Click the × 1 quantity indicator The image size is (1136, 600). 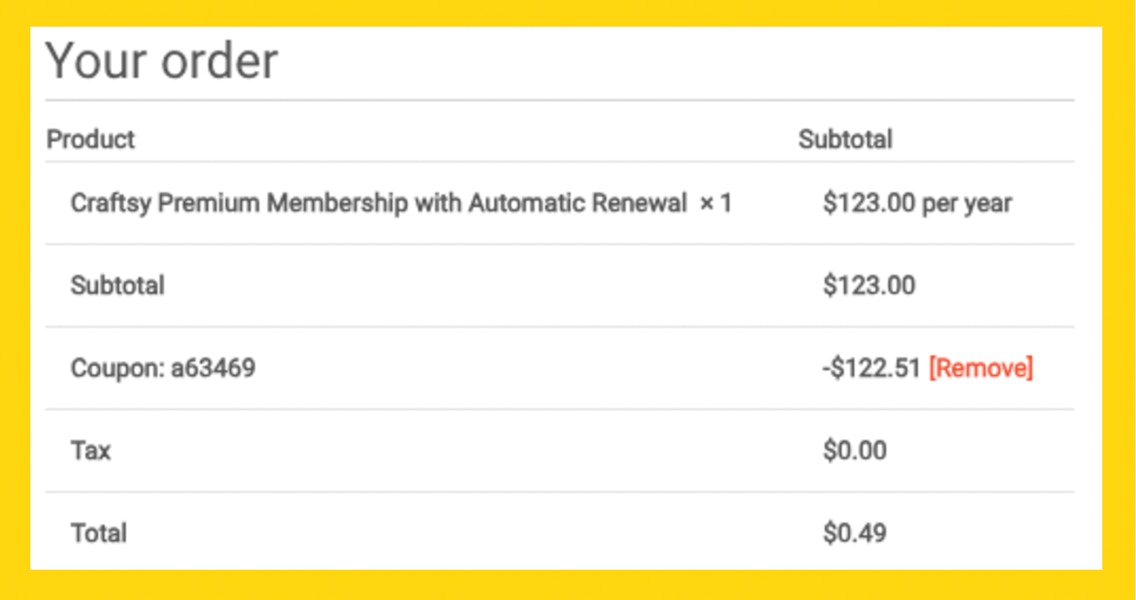(715, 204)
